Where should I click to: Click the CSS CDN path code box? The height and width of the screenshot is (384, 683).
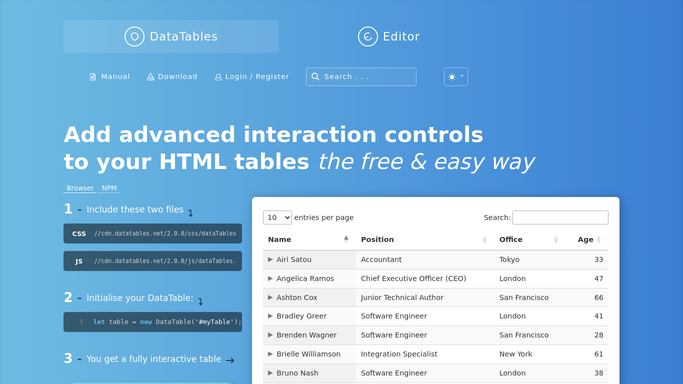[152, 233]
